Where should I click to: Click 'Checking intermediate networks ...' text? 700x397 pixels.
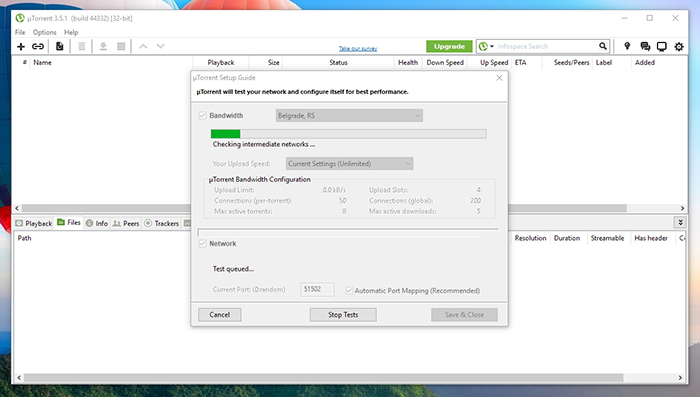[263, 144]
